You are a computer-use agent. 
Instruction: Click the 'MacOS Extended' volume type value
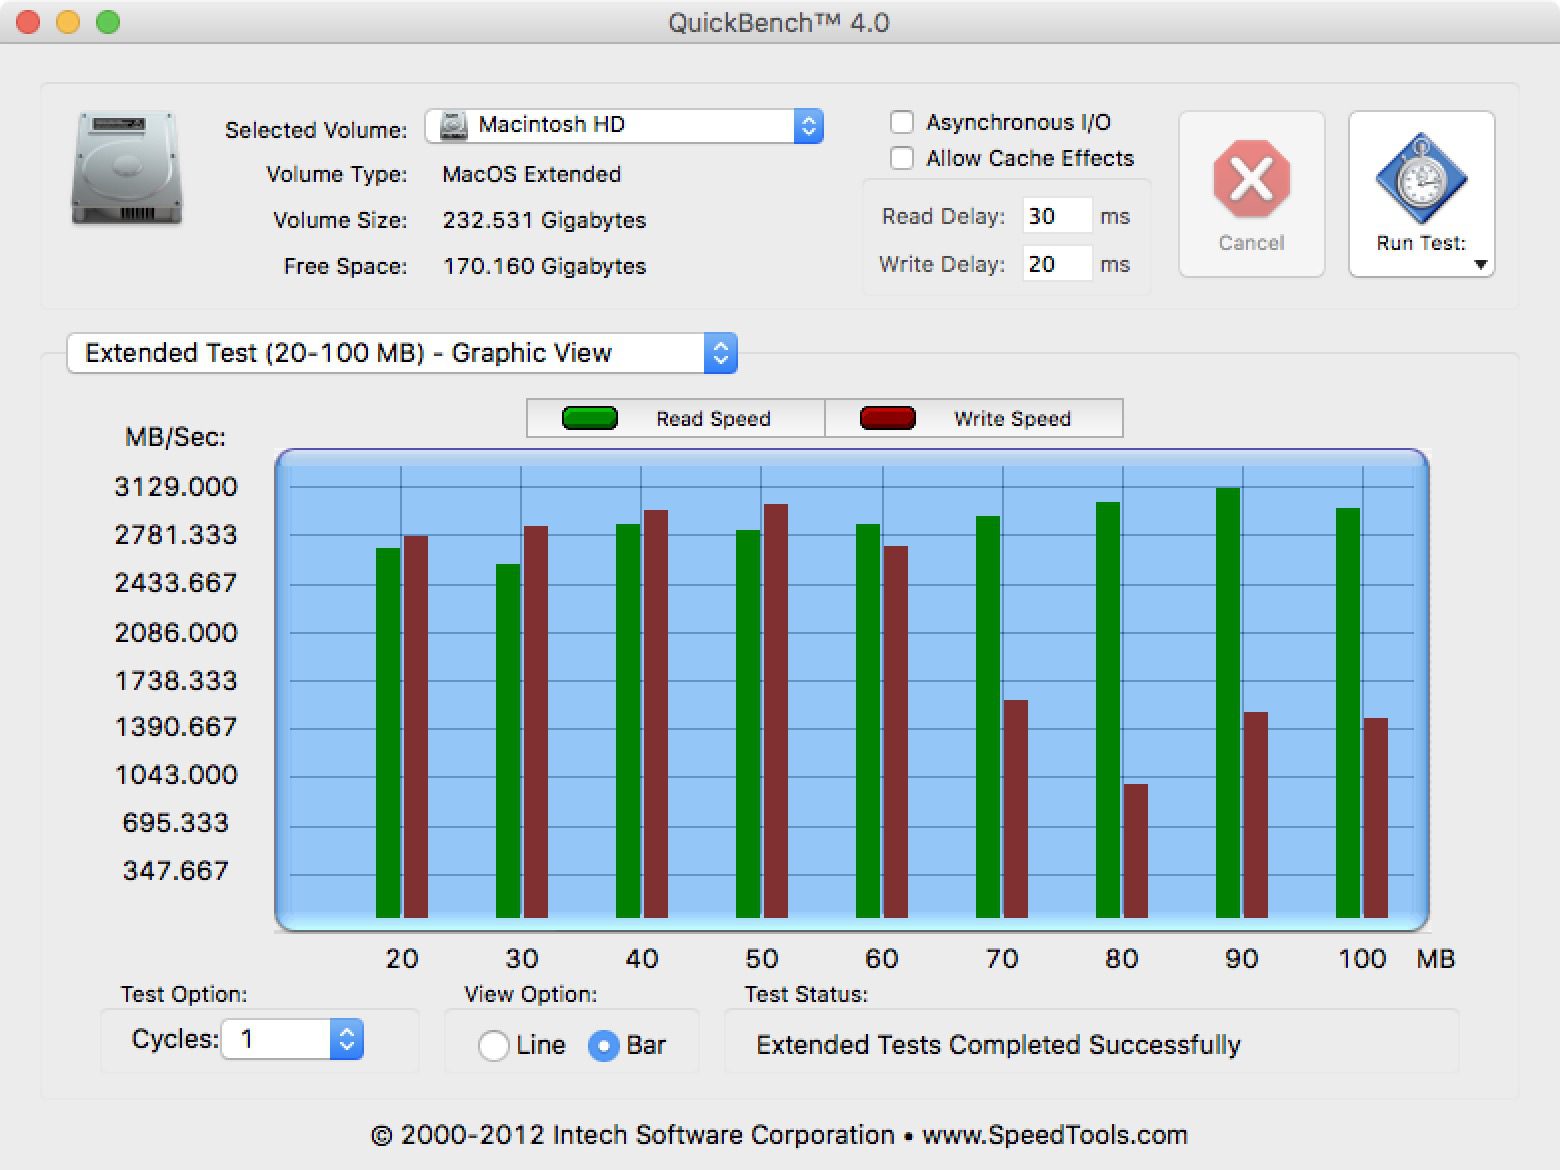pos(532,174)
